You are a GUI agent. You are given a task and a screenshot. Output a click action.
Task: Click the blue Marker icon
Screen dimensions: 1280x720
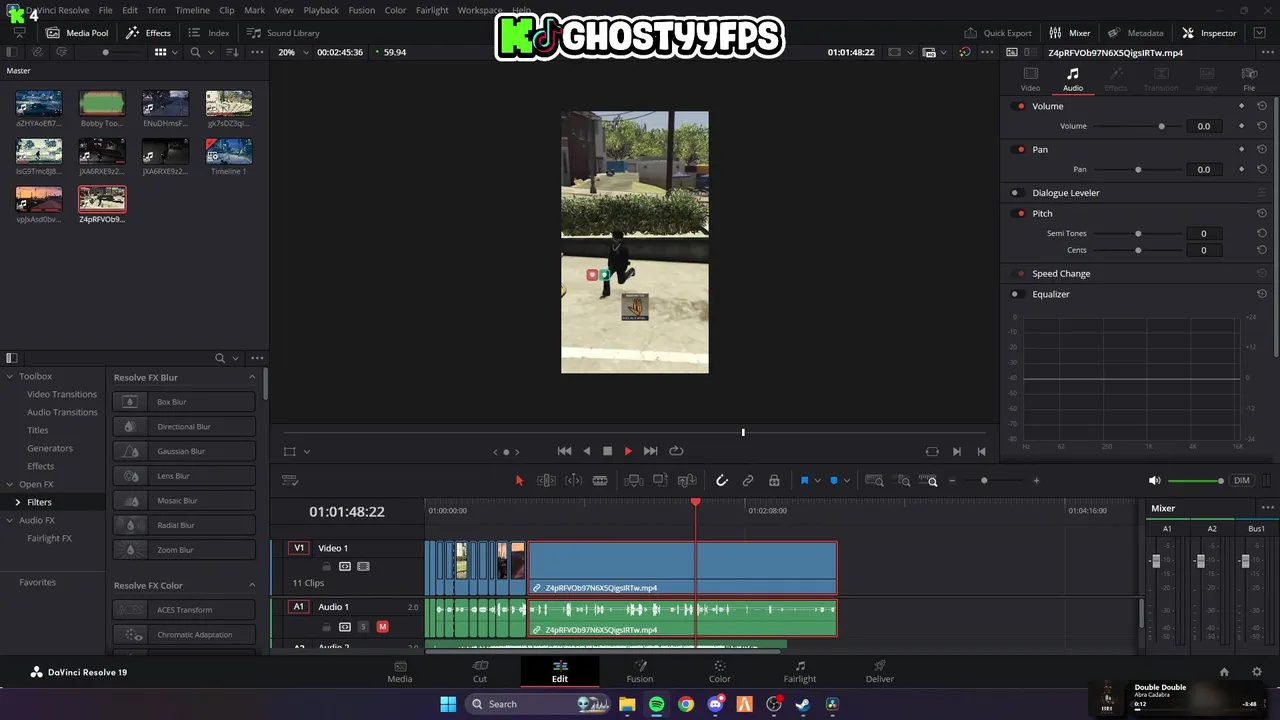coord(834,481)
